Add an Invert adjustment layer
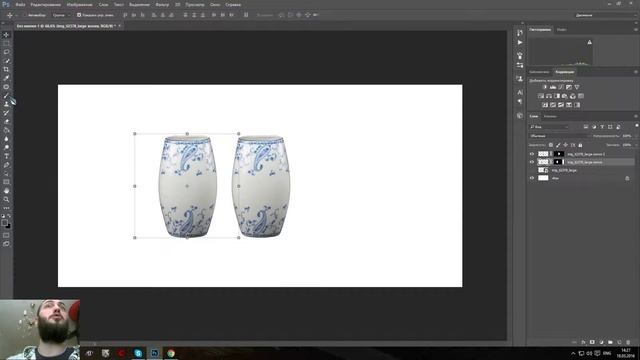The image size is (640, 360). (544, 105)
